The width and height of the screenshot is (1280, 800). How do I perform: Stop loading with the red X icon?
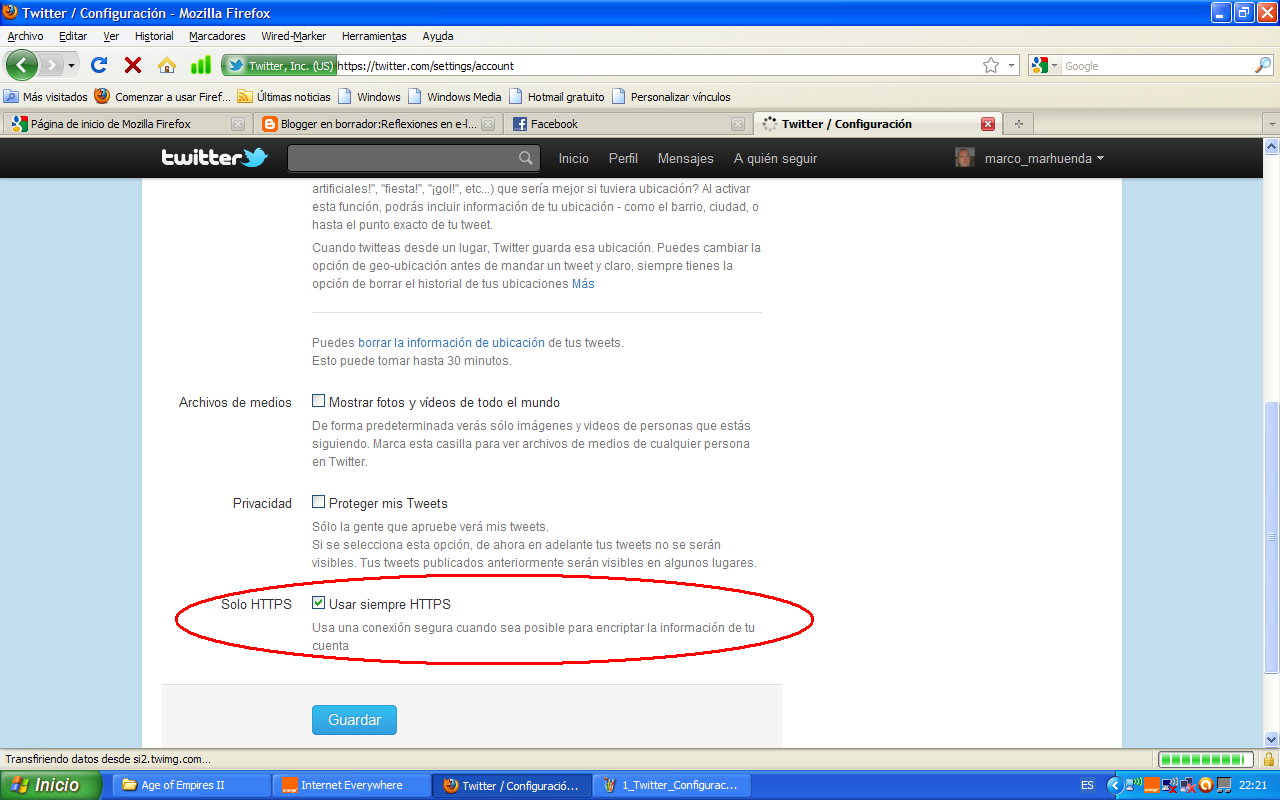(x=132, y=65)
